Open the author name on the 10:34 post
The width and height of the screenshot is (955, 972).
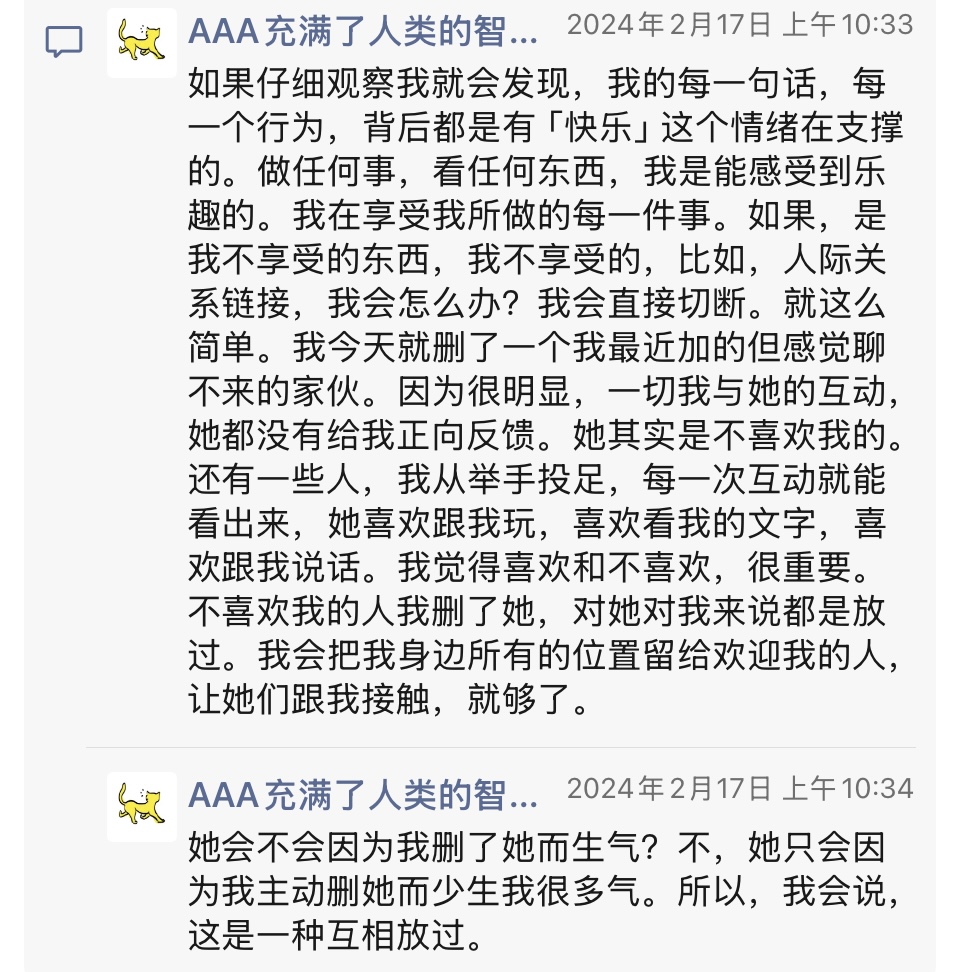362,795
